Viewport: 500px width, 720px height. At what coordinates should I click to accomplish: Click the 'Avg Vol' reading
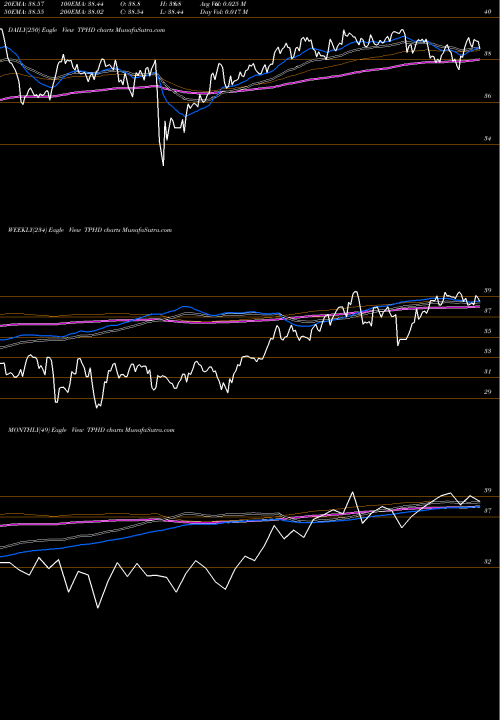pyautogui.click(x=223, y=4)
